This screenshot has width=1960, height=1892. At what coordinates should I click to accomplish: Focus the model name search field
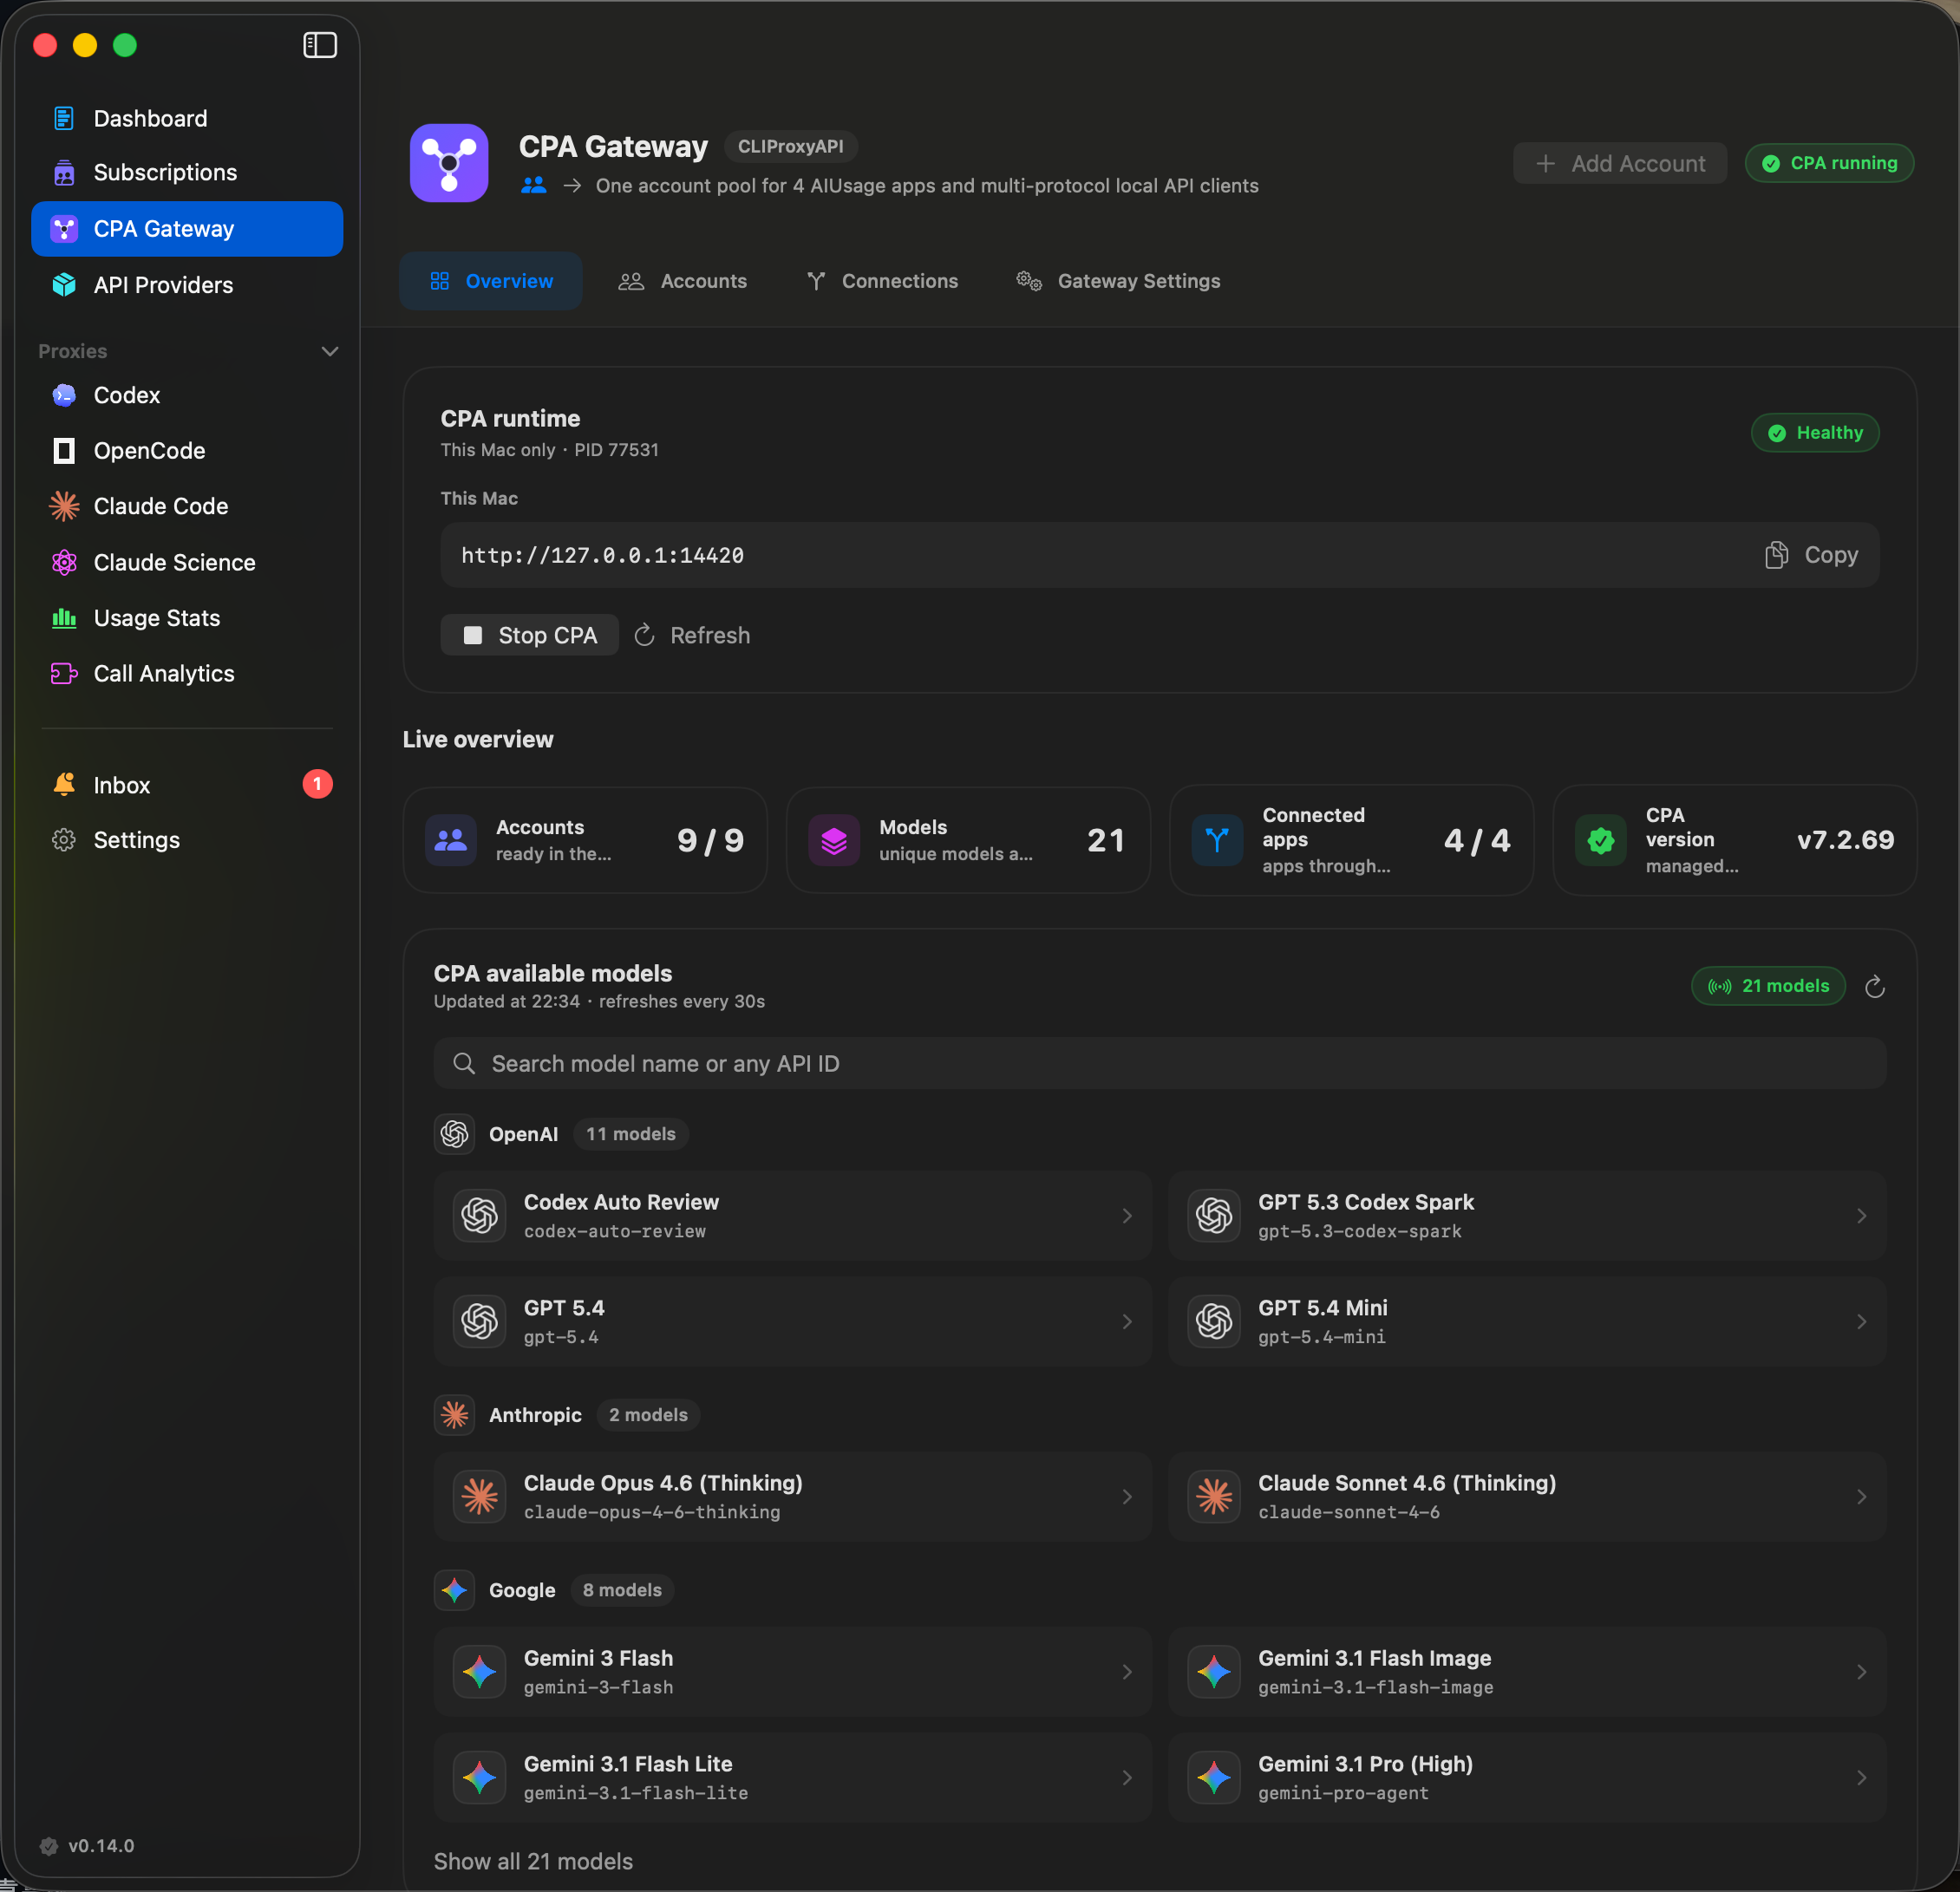click(x=1160, y=1063)
